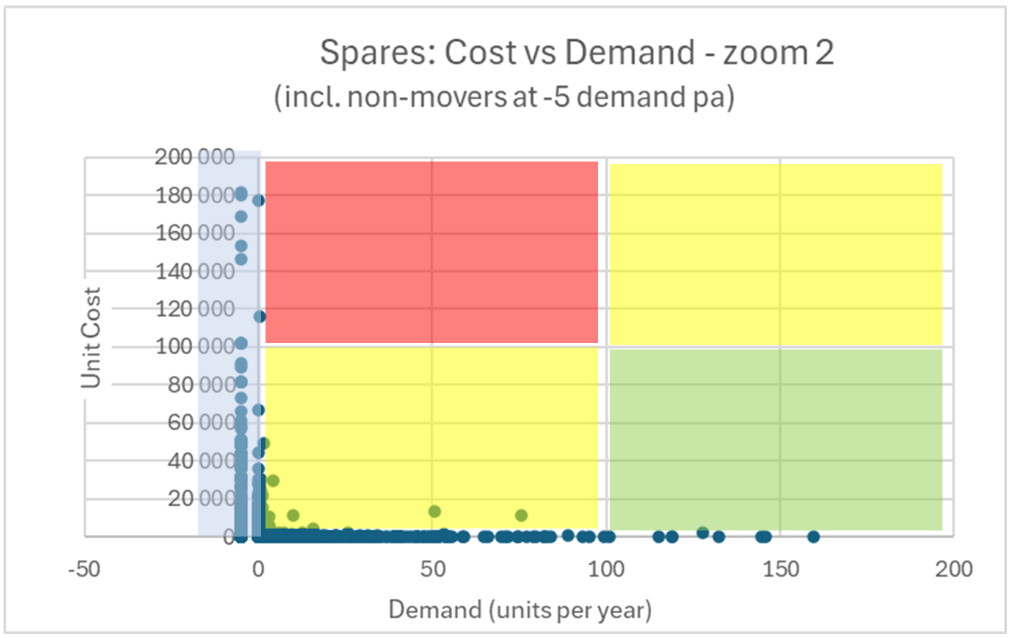Click the outlier point near 50 demand
Image resolution: width=1011 pixels, height=638 pixels.
433,511
